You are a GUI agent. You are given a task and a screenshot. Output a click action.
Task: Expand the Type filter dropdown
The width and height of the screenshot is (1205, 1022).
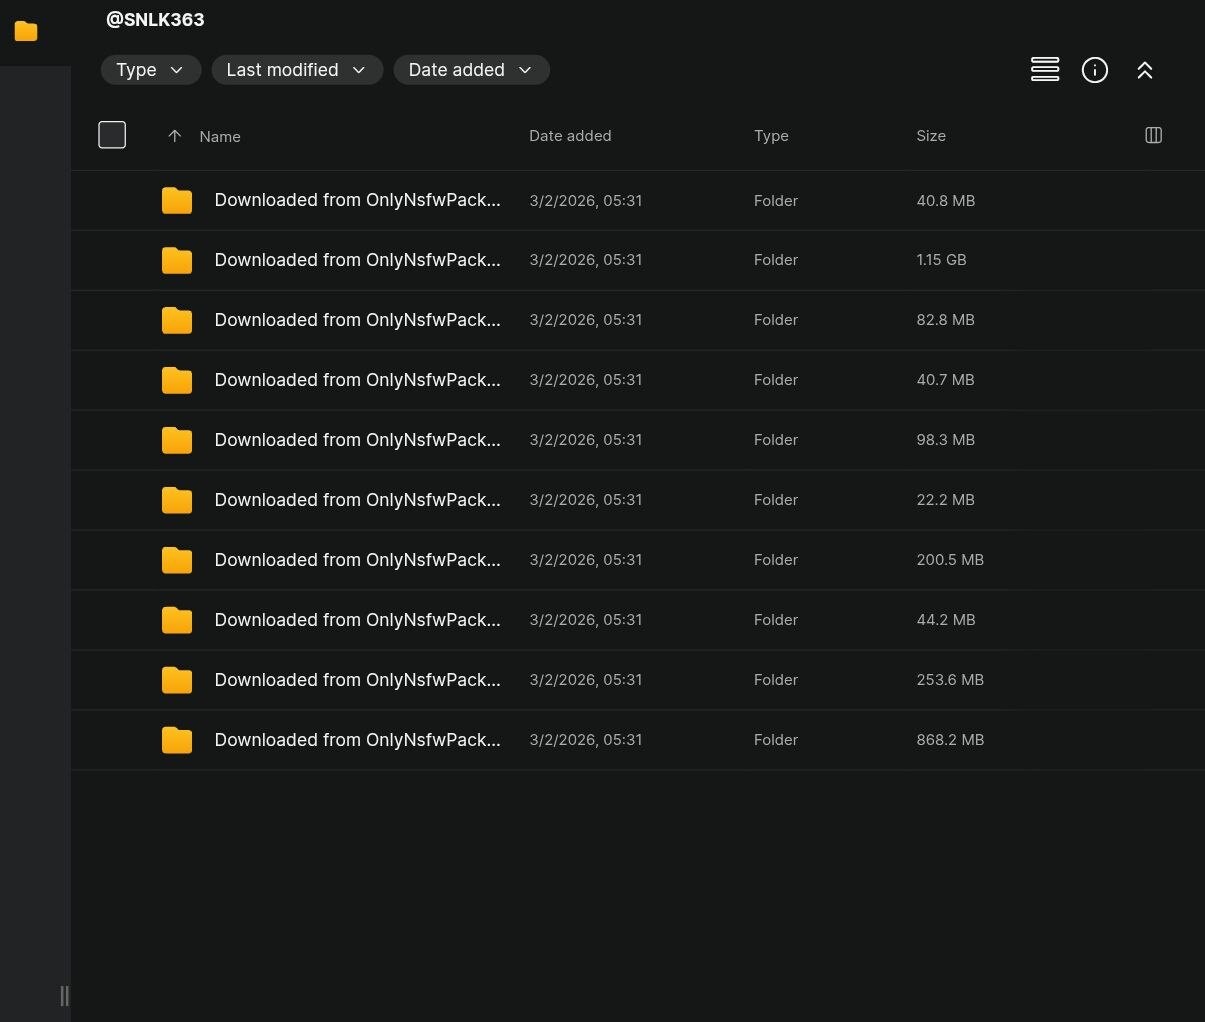click(x=150, y=70)
